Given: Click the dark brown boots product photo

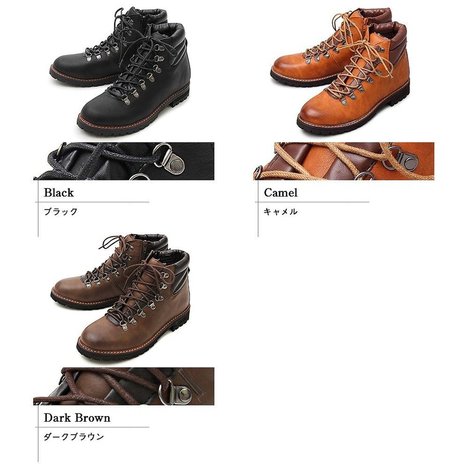Looking at the screenshot, I should pos(120,297).
